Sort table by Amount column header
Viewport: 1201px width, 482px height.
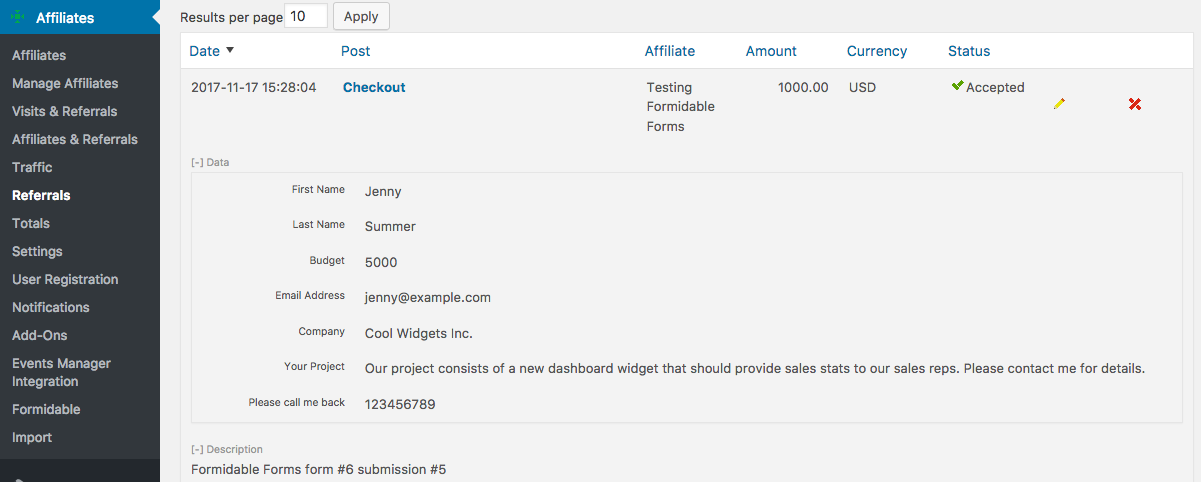[771, 51]
